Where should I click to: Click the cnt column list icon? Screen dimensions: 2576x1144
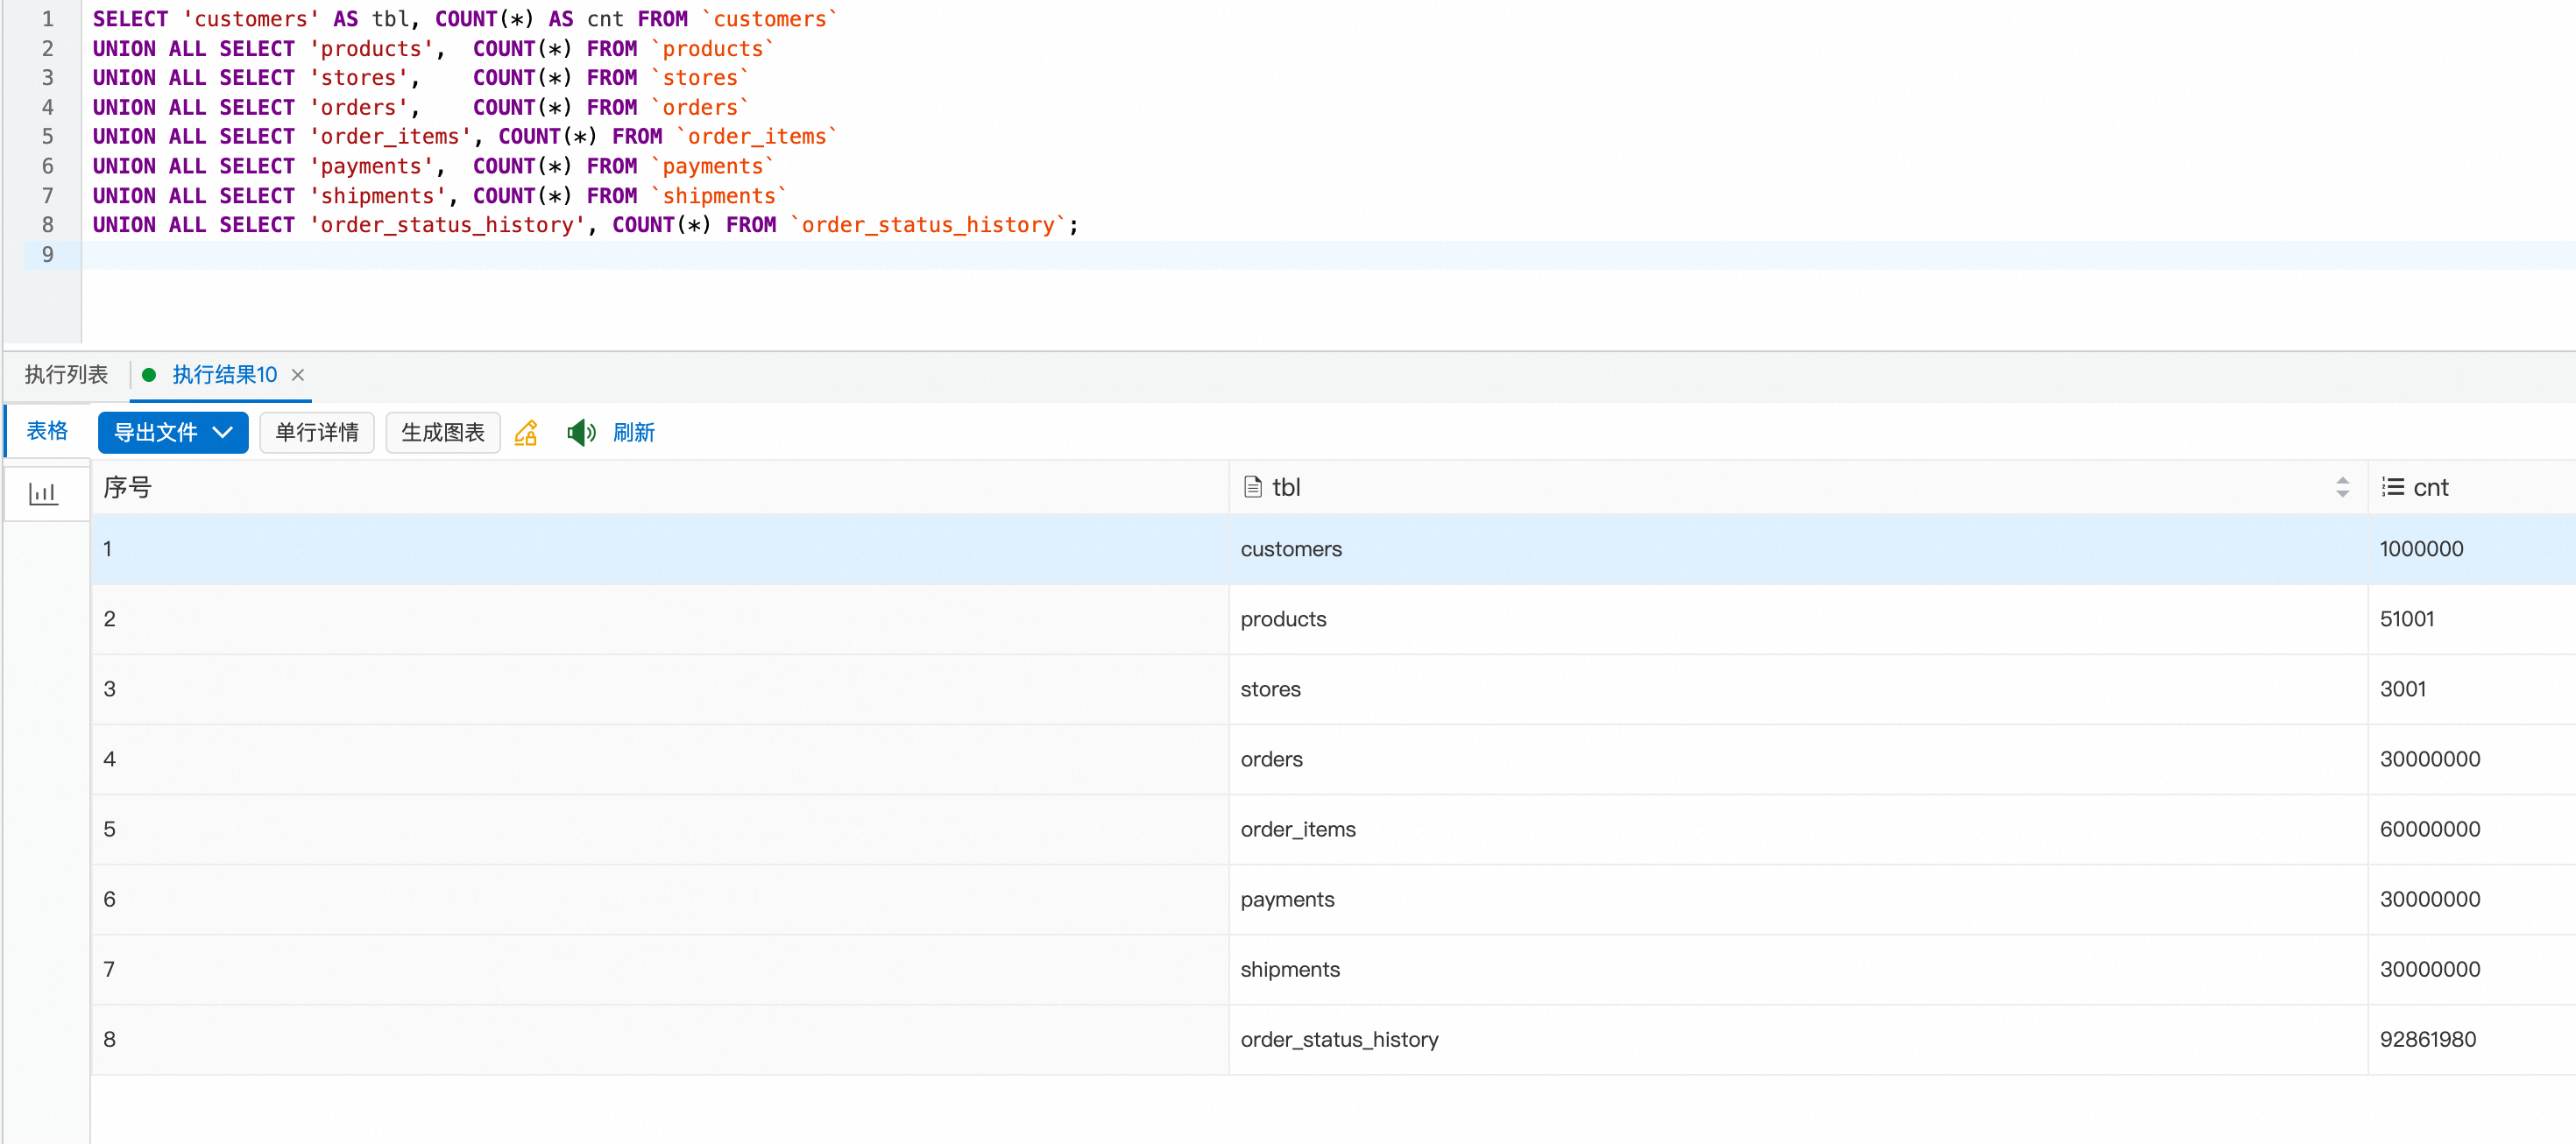[2392, 487]
